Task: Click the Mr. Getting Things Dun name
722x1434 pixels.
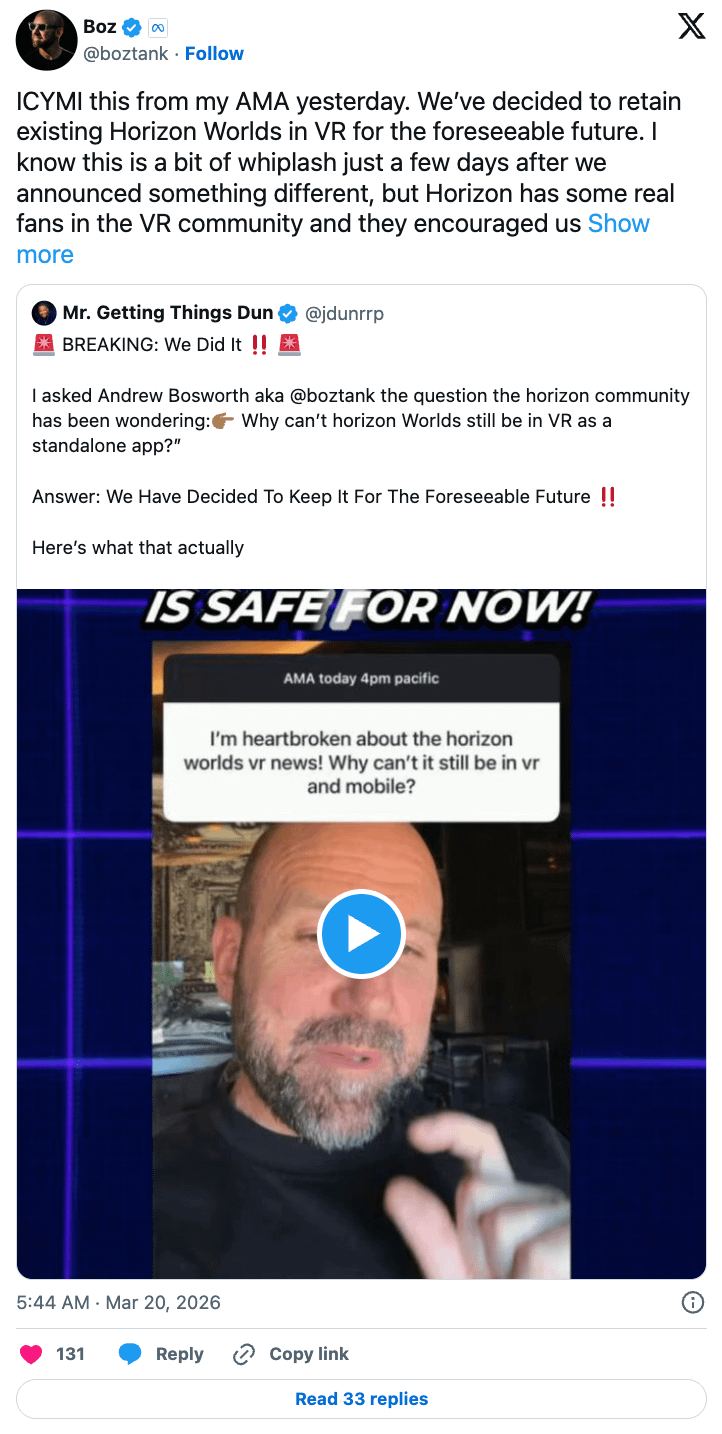Action: point(168,314)
